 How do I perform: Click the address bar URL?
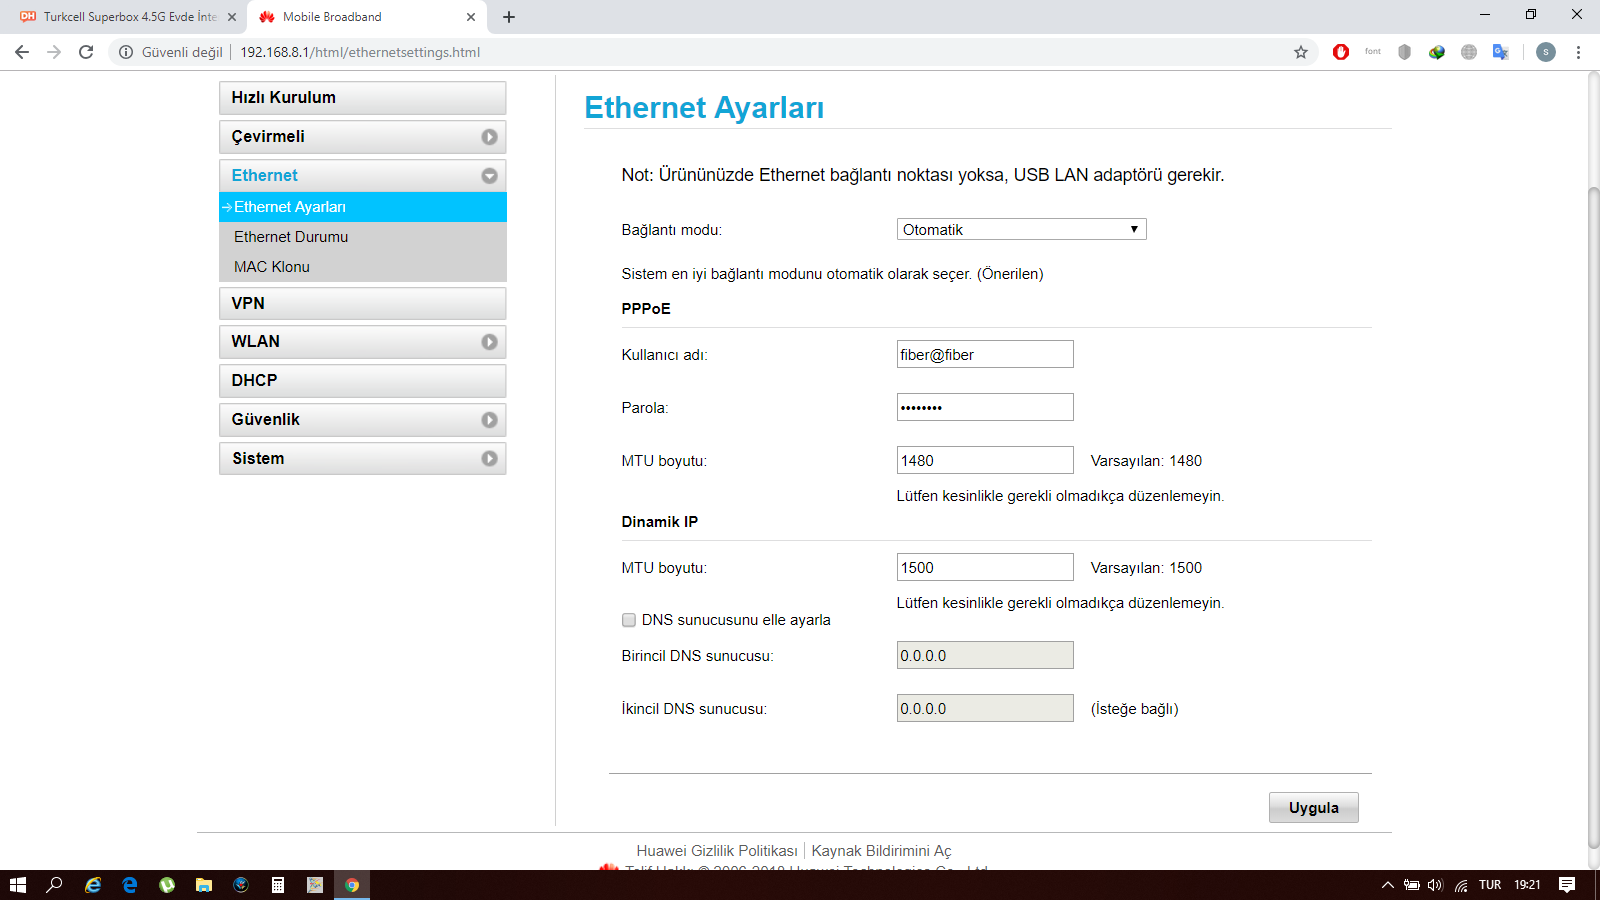coord(360,52)
